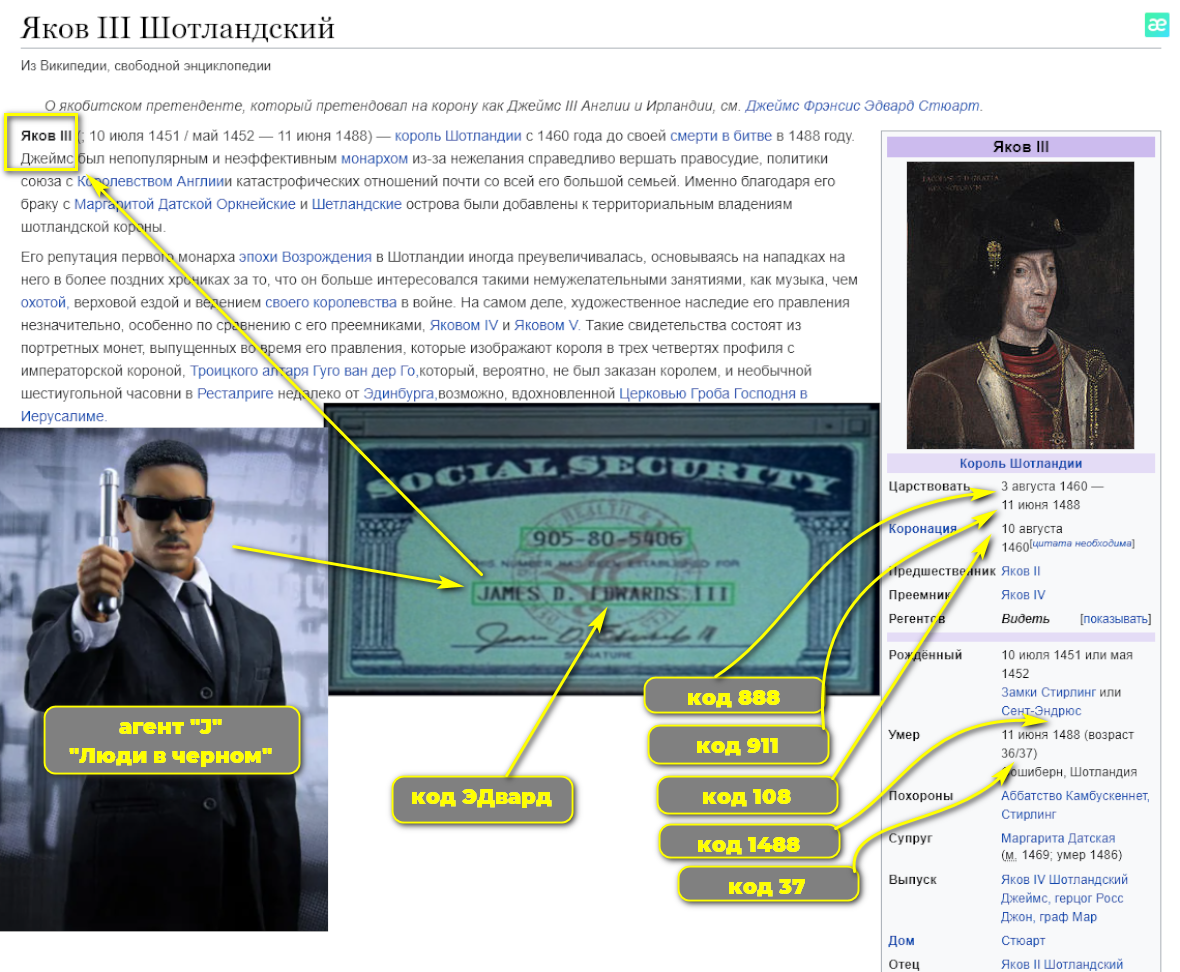Follow the Яковом IV link in paragraph

pyautogui.click(x=464, y=325)
